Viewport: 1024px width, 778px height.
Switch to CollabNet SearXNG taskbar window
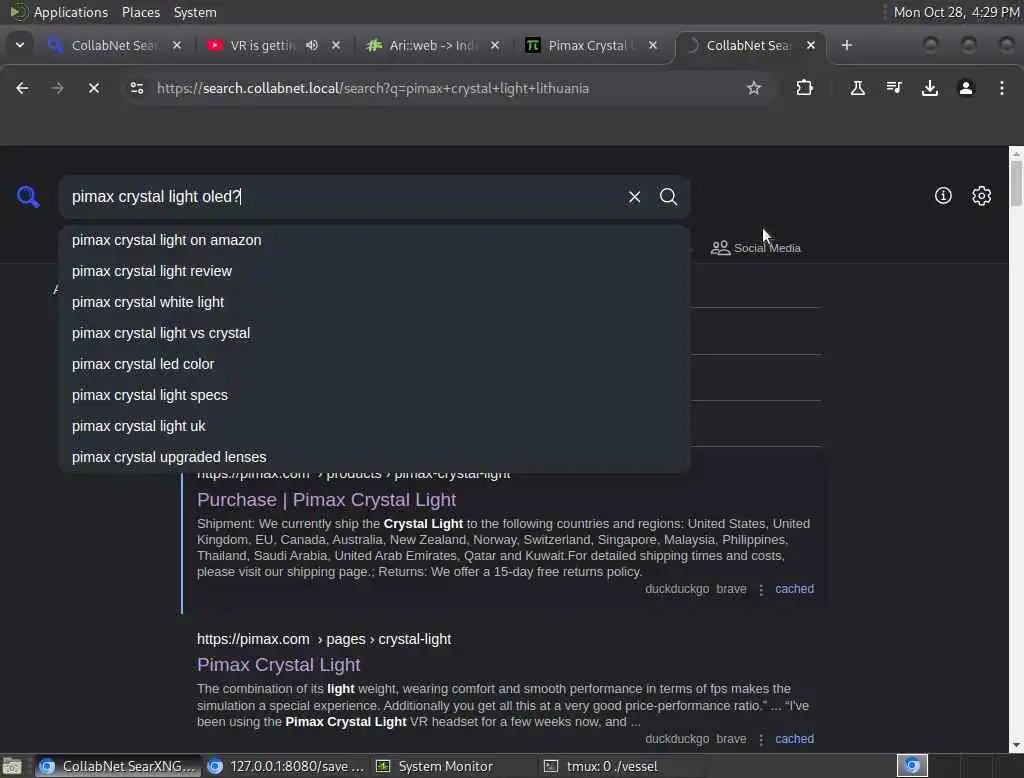click(118, 766)
